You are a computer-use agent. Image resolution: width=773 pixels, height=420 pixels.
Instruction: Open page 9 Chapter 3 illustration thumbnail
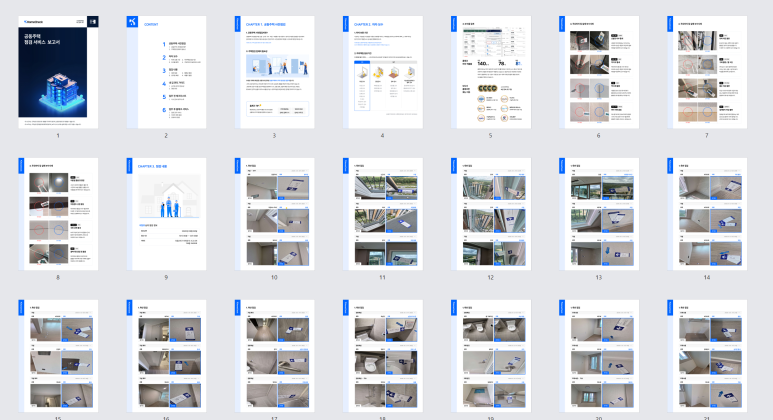[166, 214]
